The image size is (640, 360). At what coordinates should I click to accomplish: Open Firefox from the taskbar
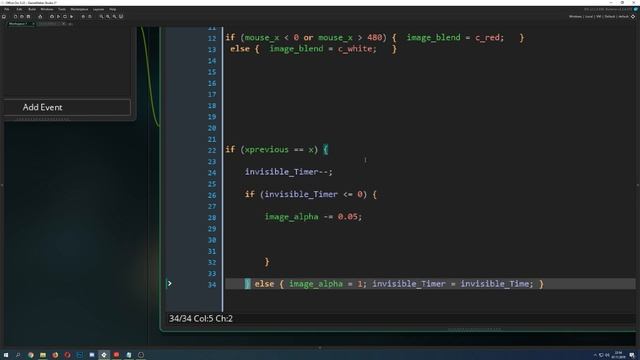pyautogui.click(x=55, y=355)
